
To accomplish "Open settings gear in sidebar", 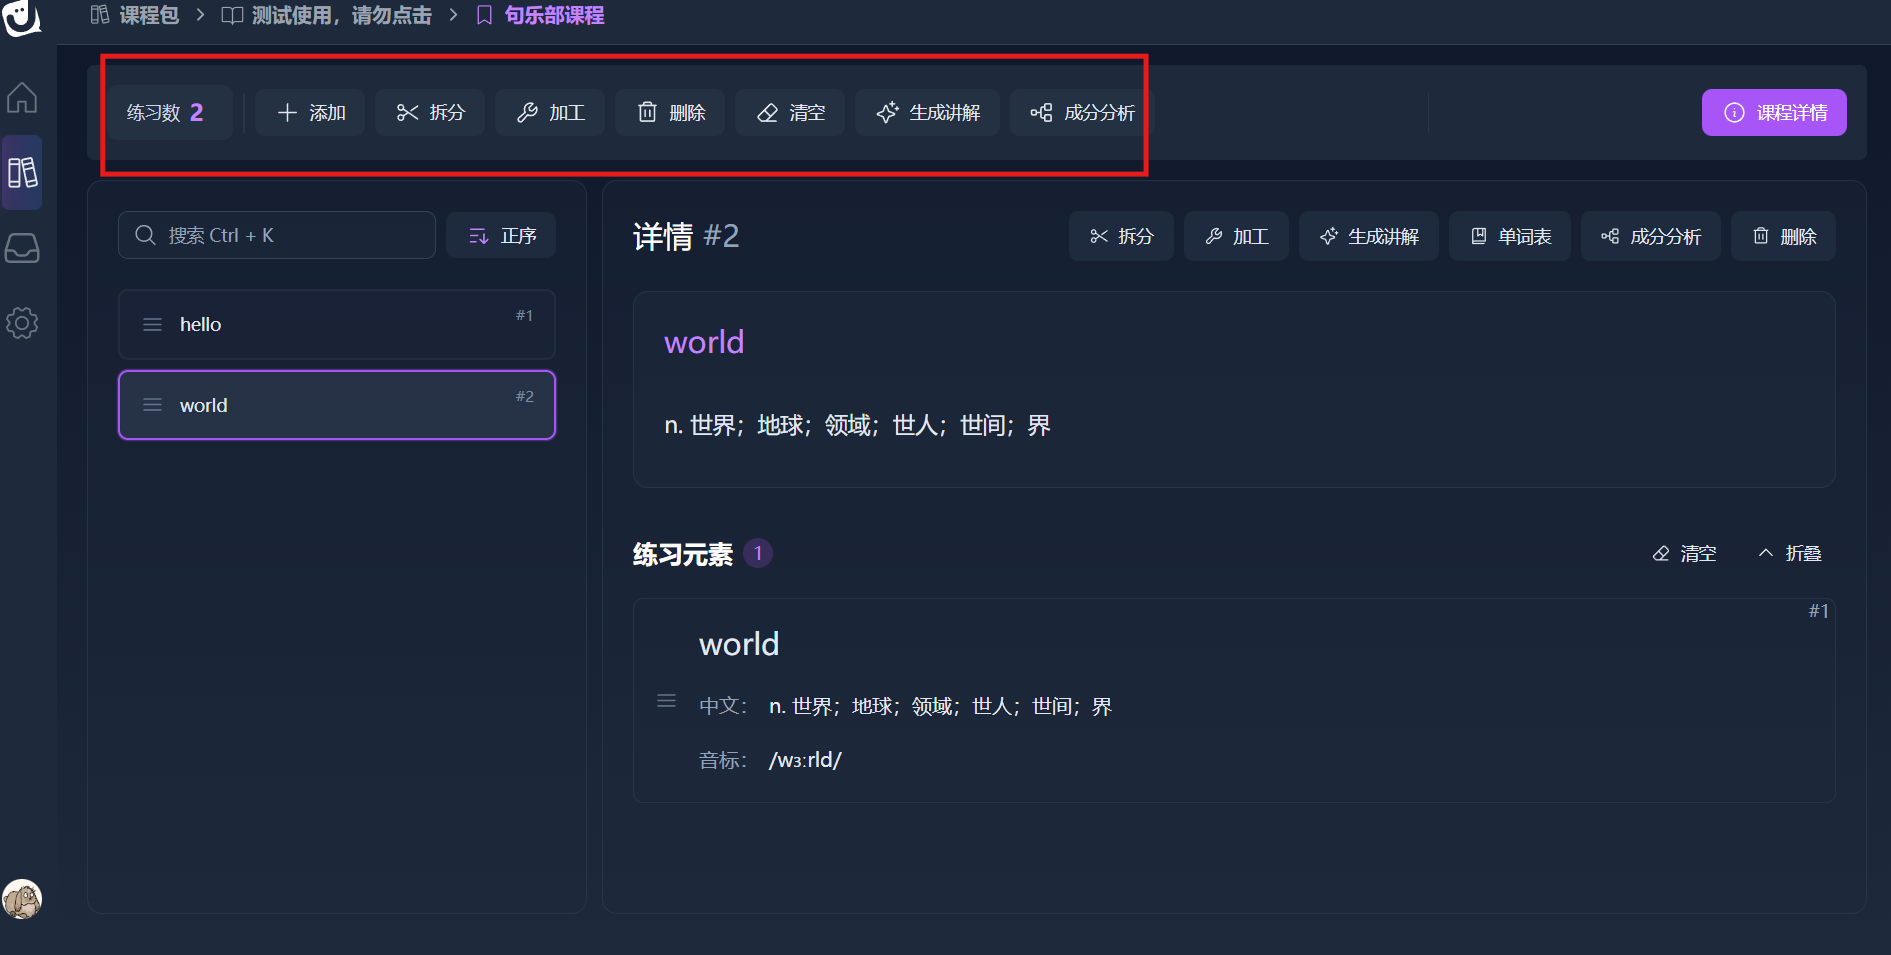I will pyautogui.click(x=22, y=323).
